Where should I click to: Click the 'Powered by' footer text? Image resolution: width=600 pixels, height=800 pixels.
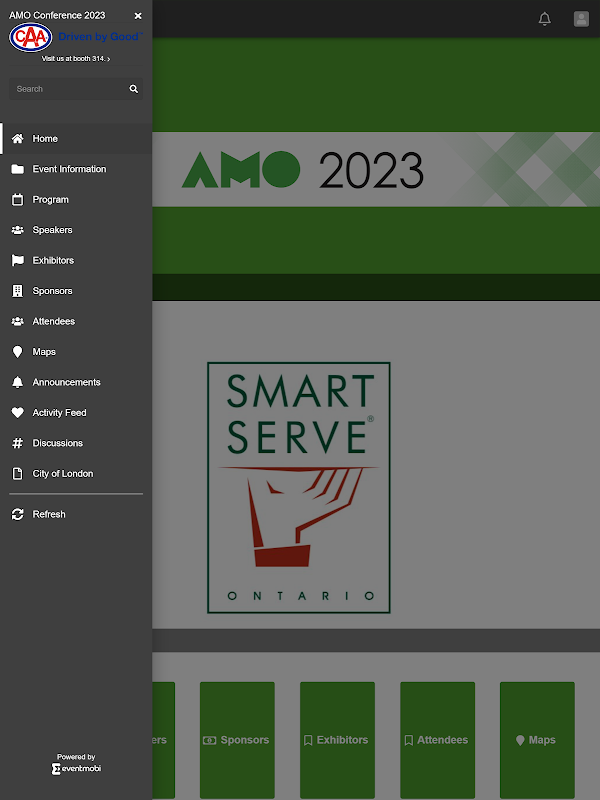click(76, 757)
